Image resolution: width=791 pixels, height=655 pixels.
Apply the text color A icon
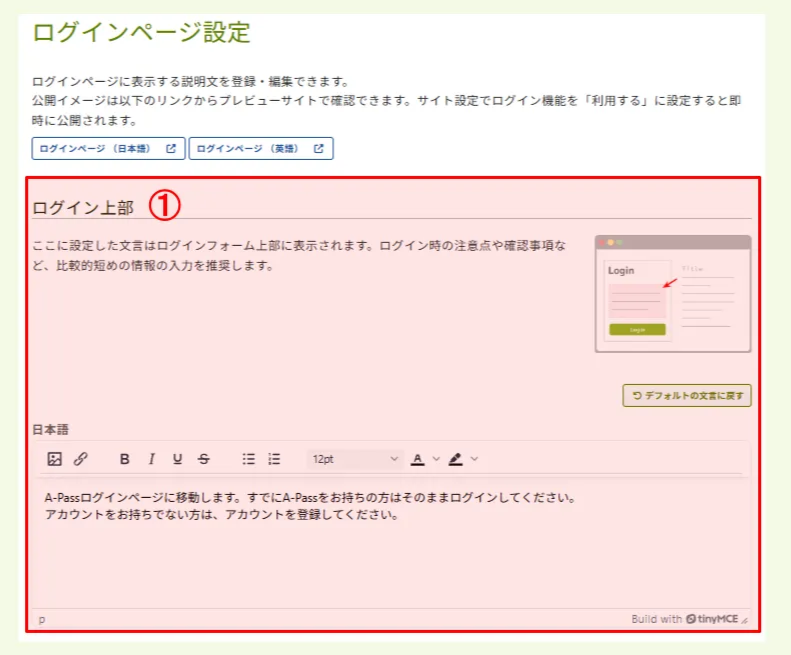(418, 459)
